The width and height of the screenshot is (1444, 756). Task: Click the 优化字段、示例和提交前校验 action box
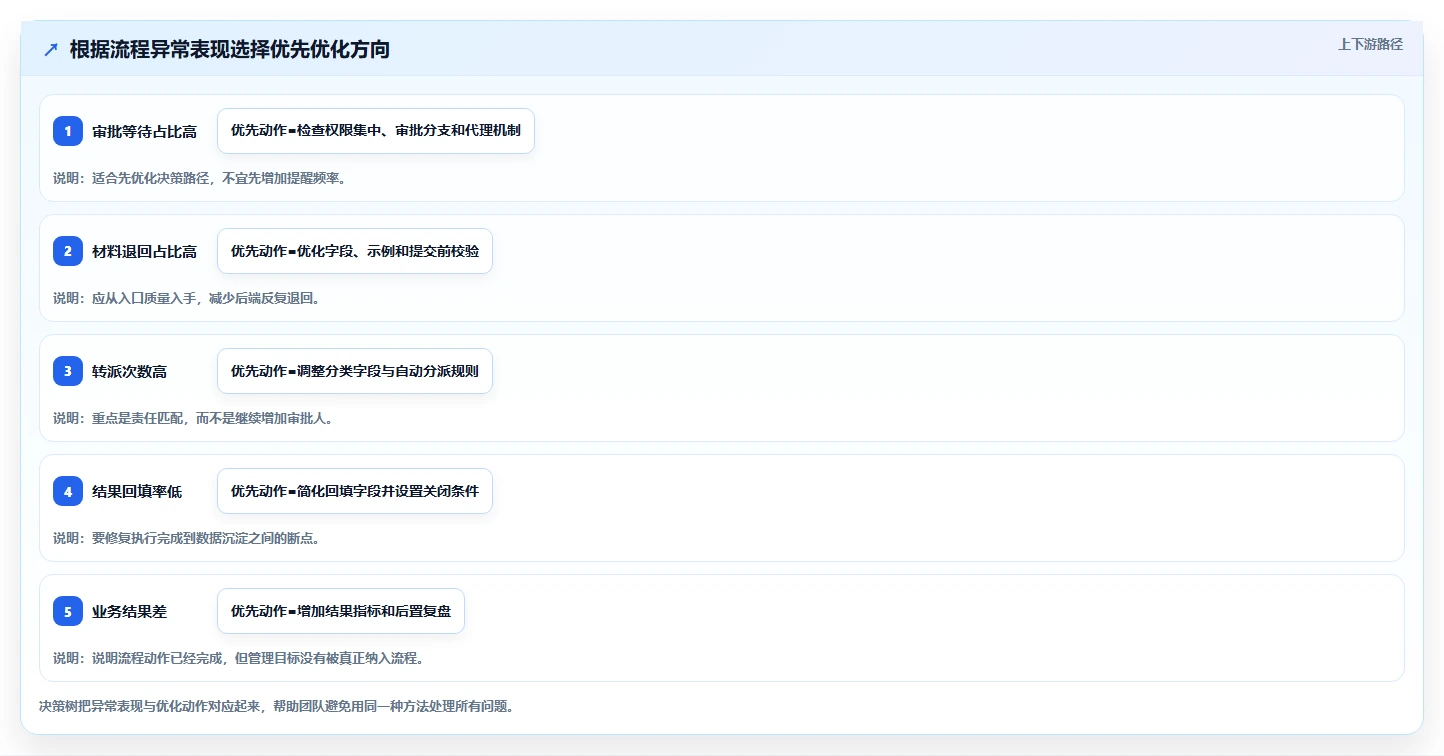pyautogui.click(x=355, y=251)
